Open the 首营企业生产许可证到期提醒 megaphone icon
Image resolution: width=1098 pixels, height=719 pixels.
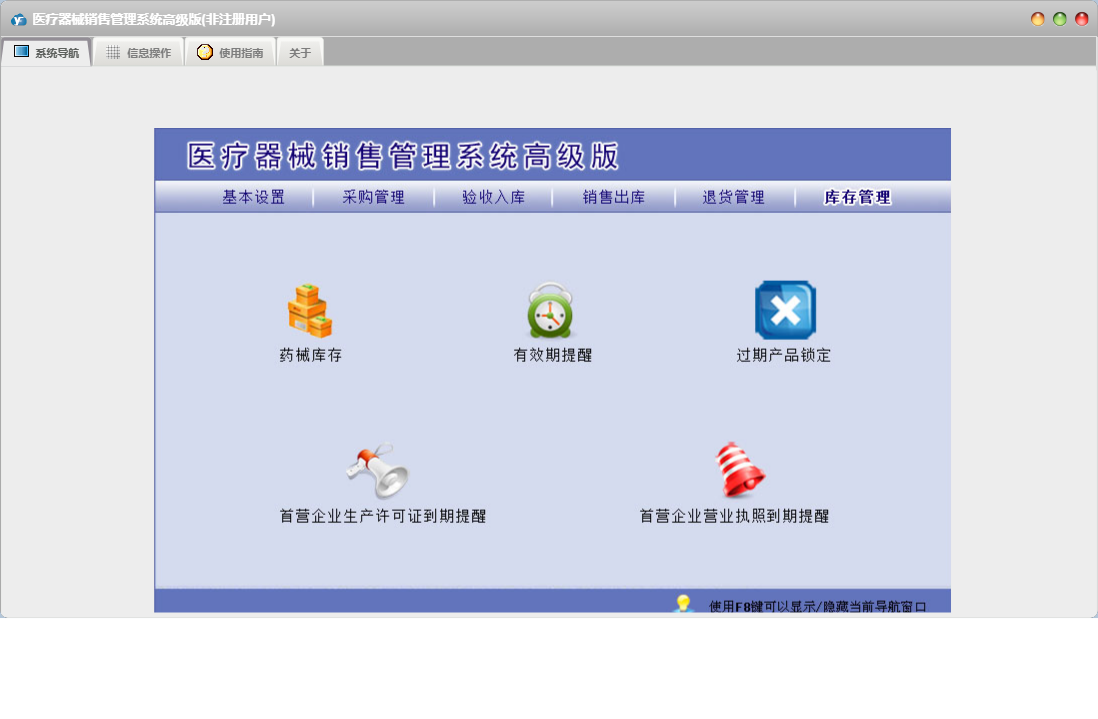[379, 471]
